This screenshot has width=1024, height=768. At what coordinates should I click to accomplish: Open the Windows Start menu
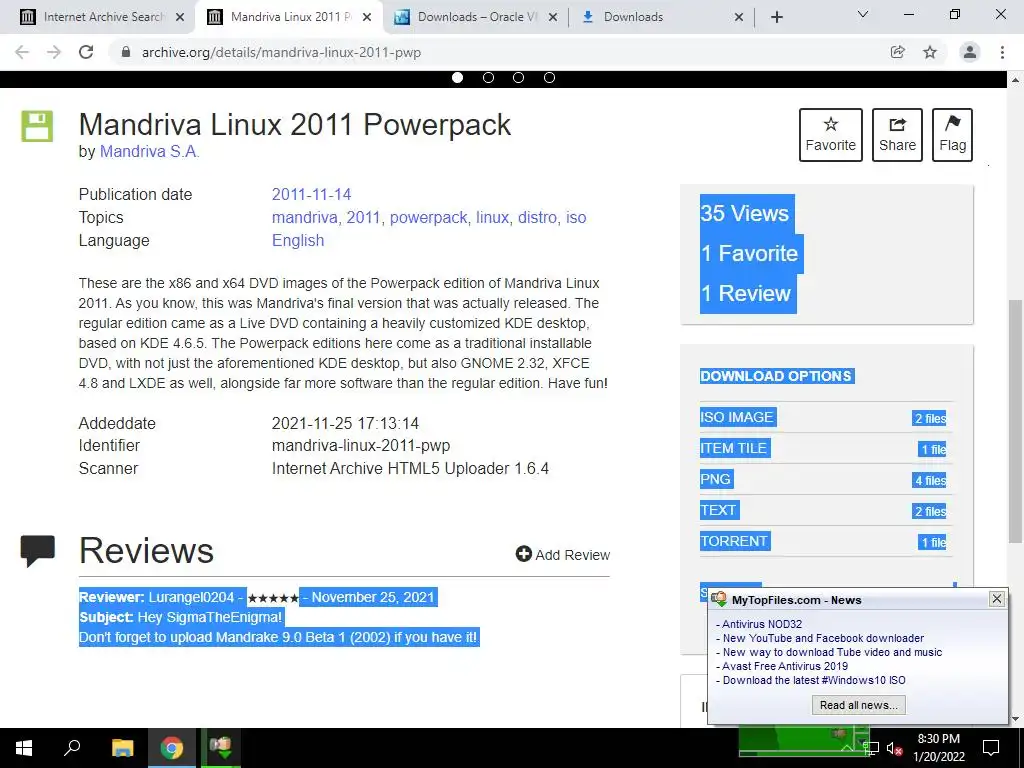[24, 748]
